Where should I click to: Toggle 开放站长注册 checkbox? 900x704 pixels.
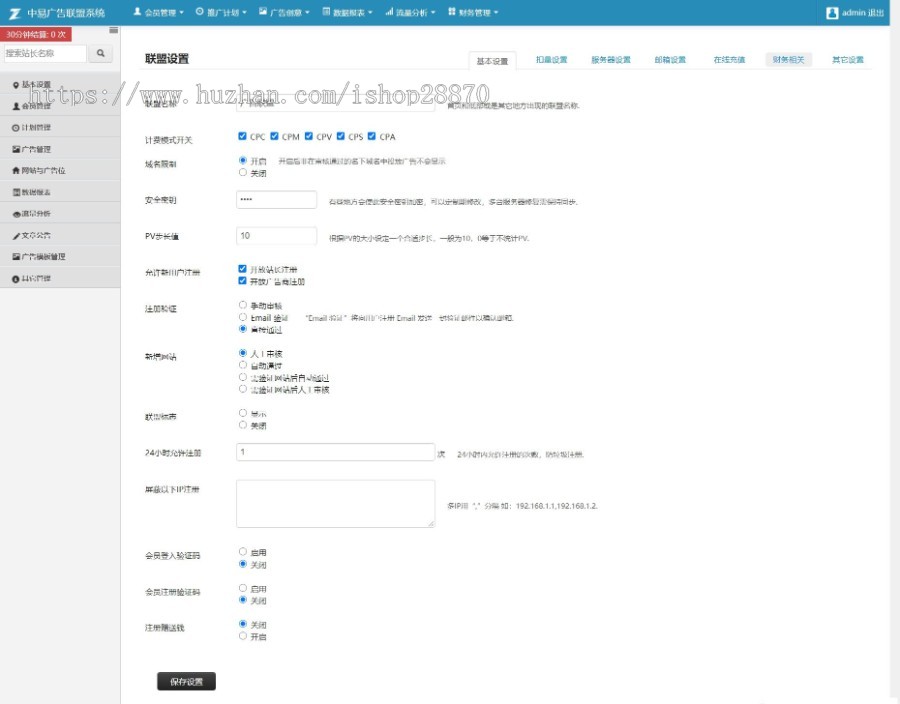point(242,269)
